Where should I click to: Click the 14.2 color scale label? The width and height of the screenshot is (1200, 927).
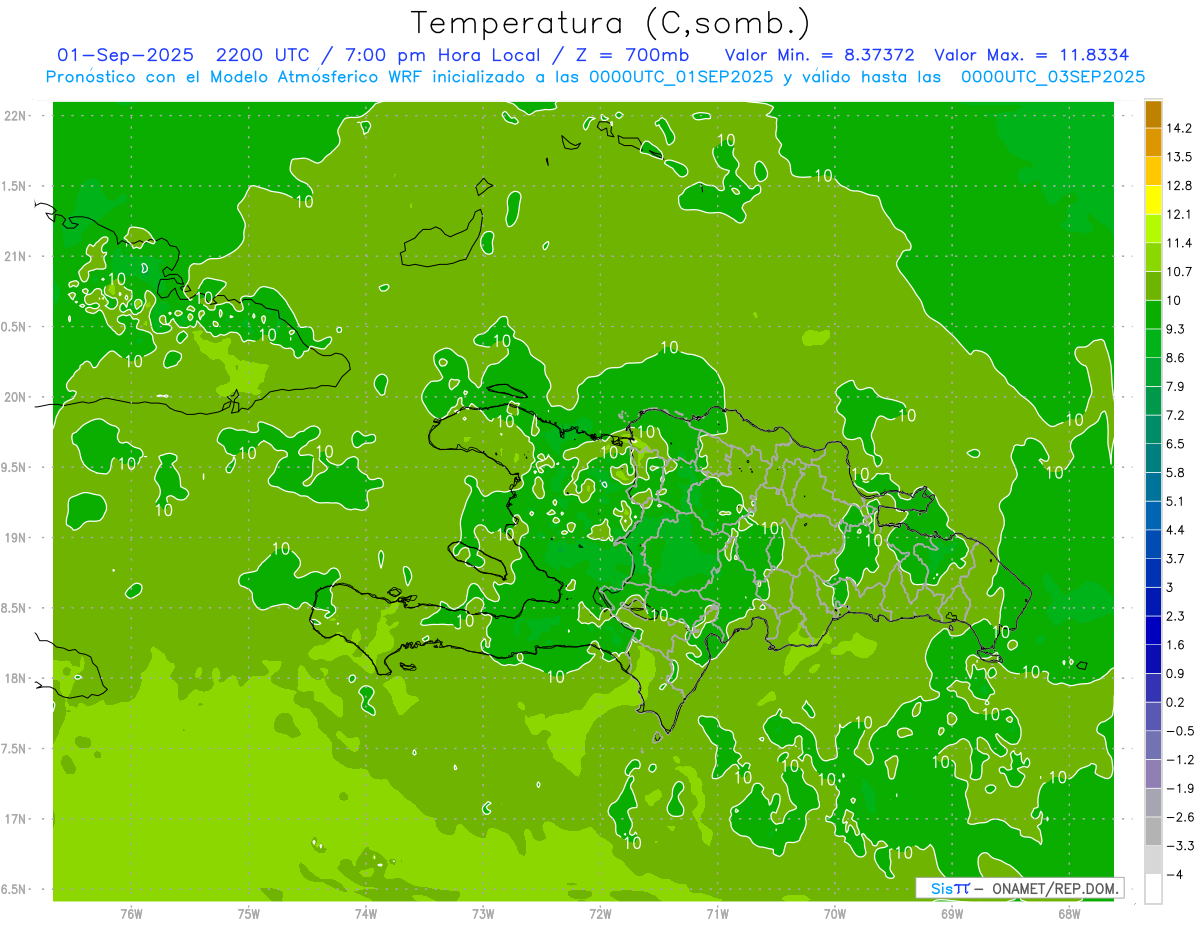1179,128
